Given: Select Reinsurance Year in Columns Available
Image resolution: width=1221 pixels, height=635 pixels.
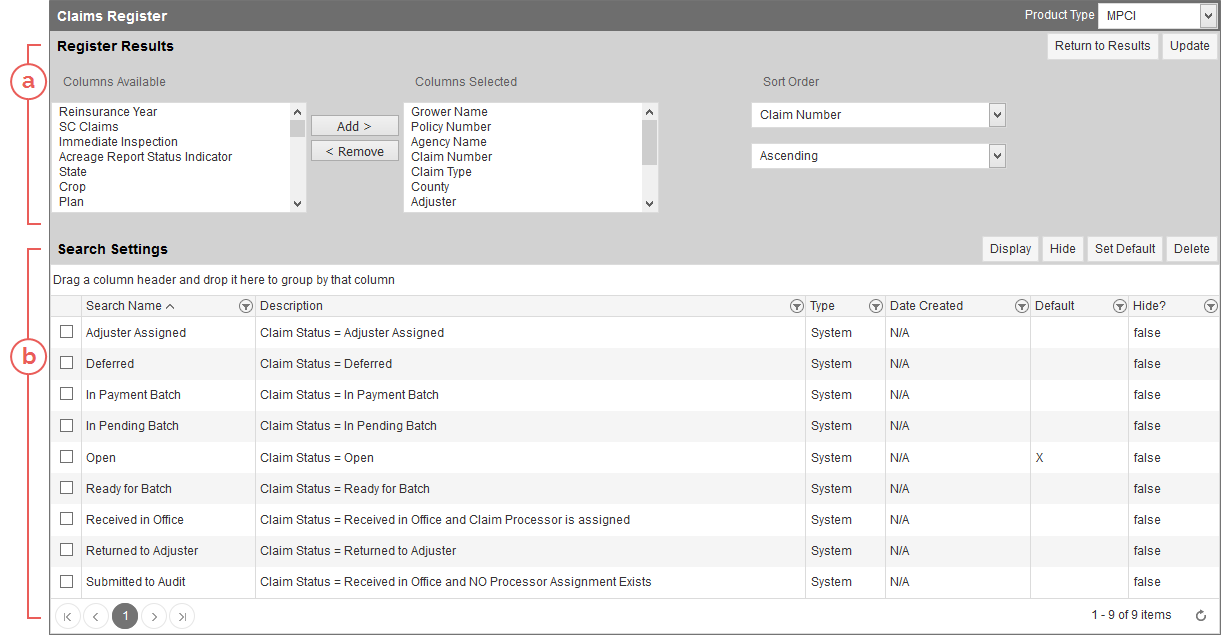Looking at the screenshot, I should tap(108, 112).
